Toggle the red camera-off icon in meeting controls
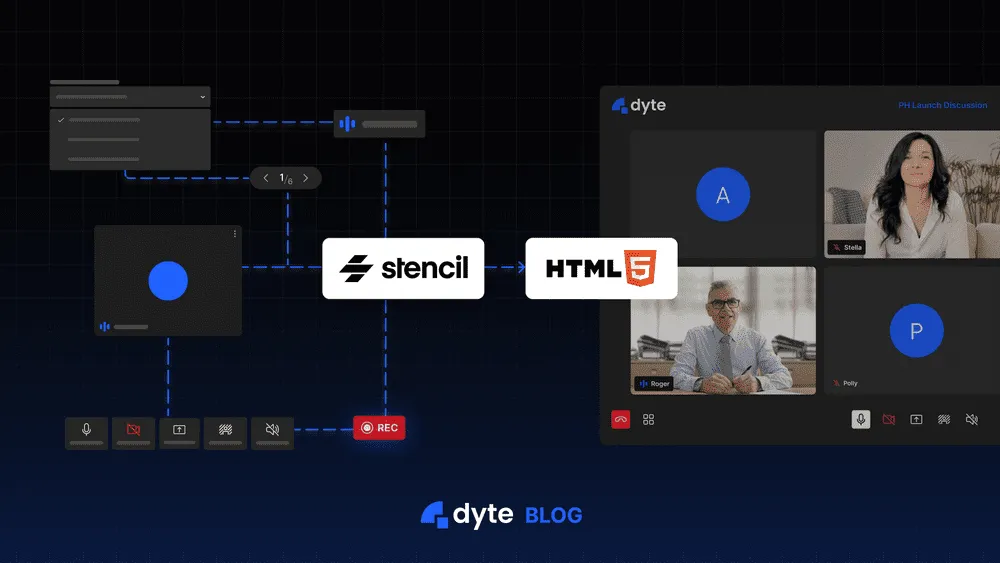Viewport: 1000px width, 563px height. [x=888, y=420]
